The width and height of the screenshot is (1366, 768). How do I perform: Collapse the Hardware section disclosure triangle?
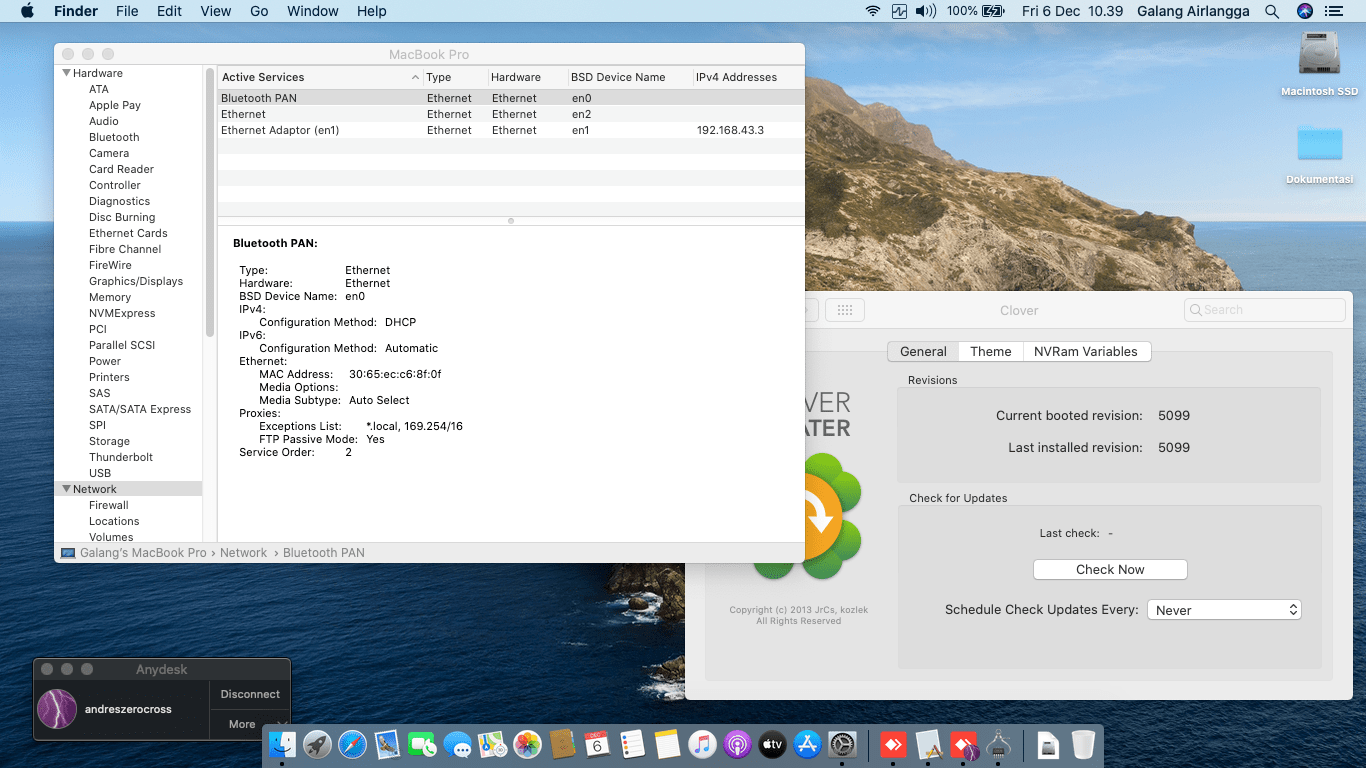66,73
